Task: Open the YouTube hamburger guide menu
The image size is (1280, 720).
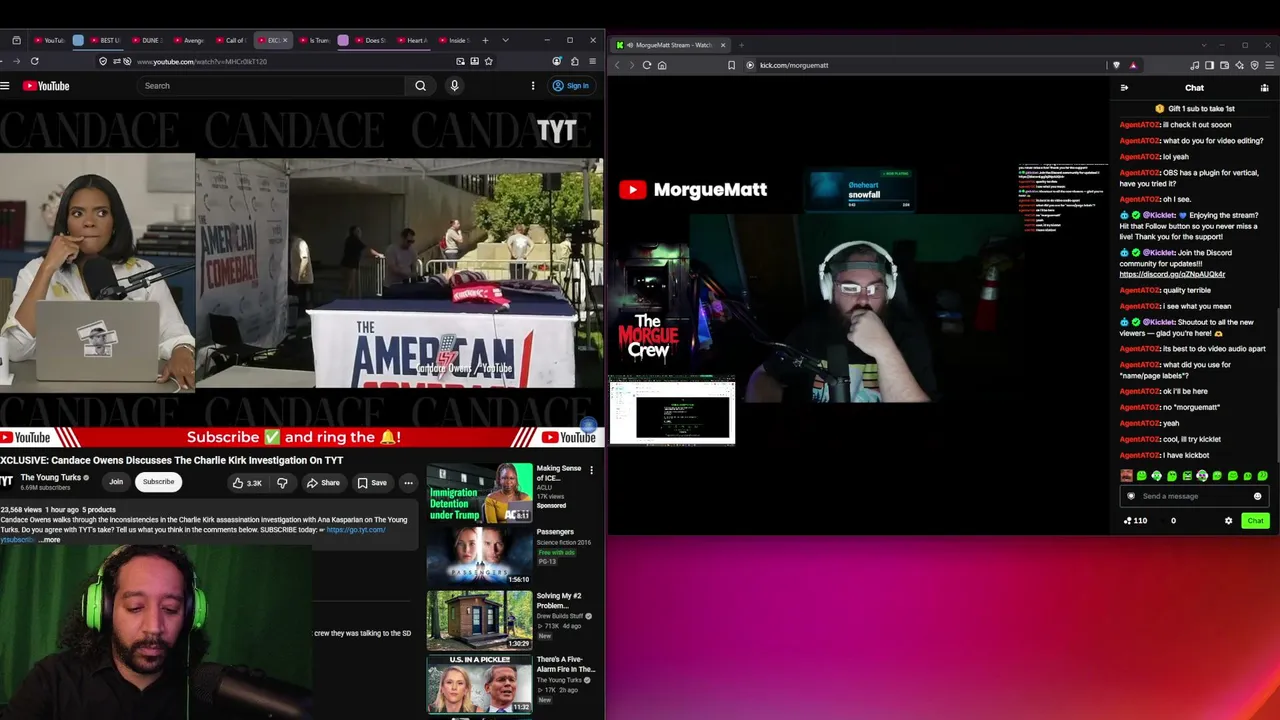Action: 5,86
